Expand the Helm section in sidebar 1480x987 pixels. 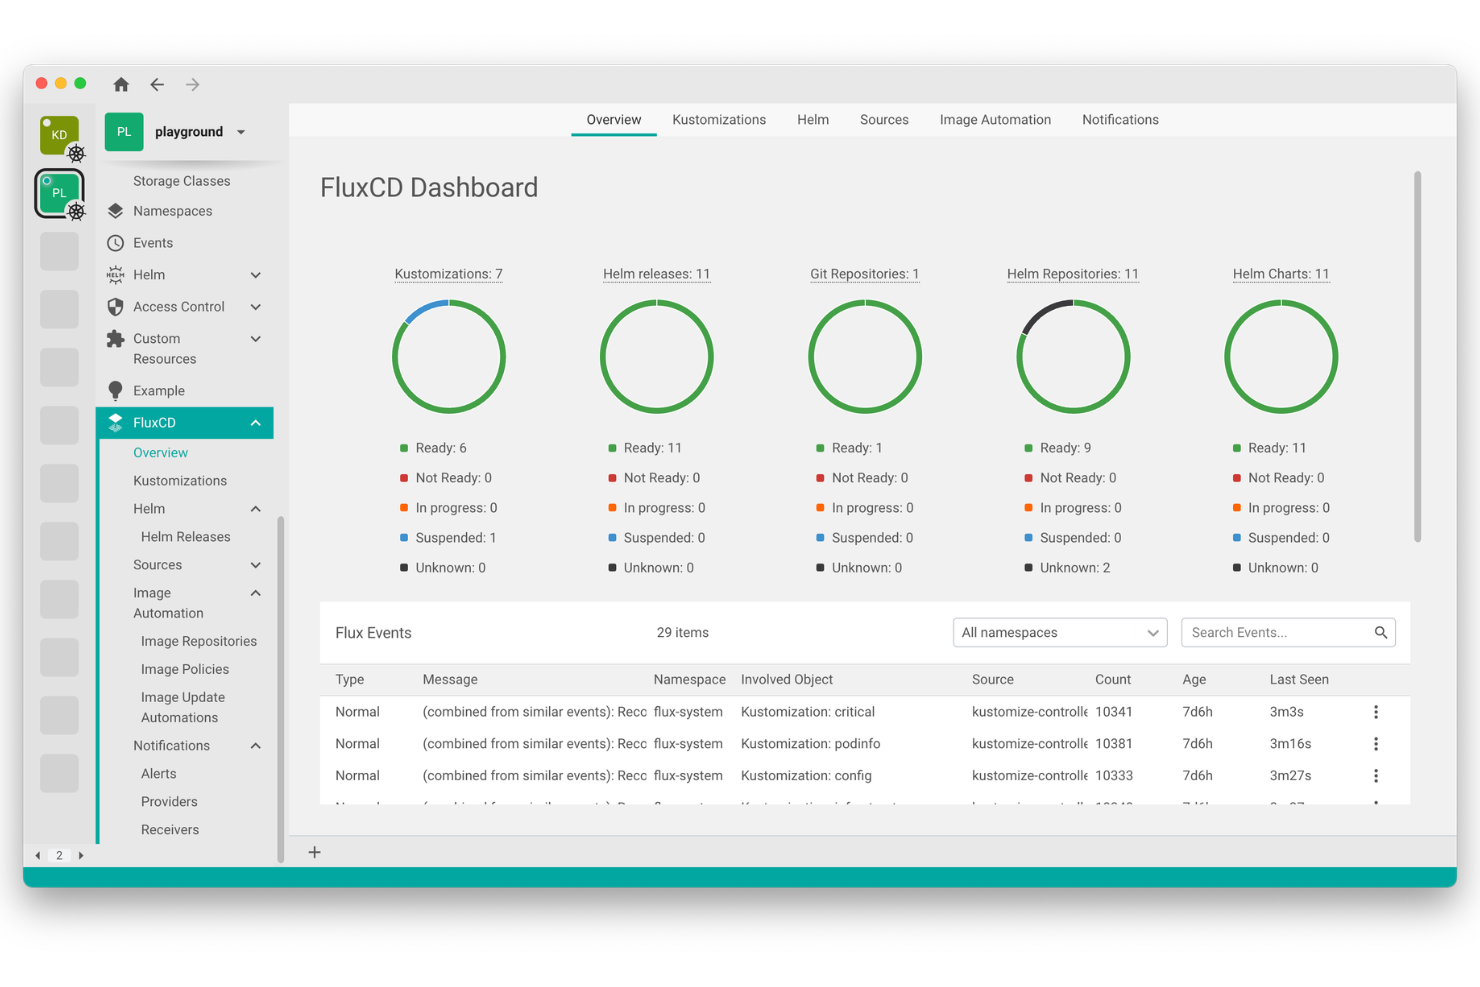tap(256, 275)
